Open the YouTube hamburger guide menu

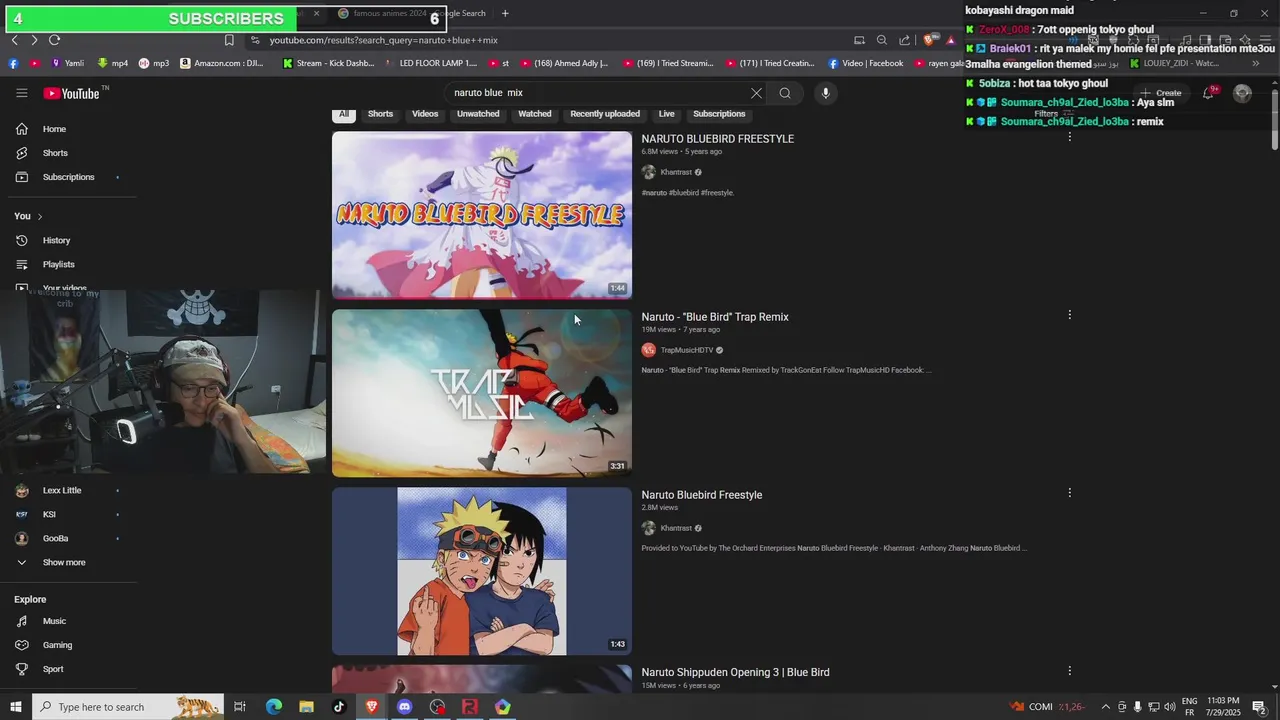pos(22,93)
